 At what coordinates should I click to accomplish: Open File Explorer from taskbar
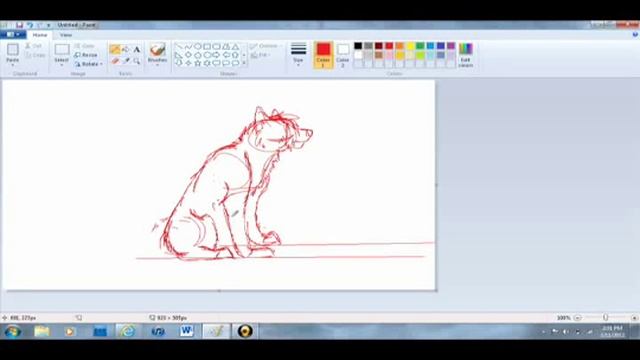click(41, 331)
